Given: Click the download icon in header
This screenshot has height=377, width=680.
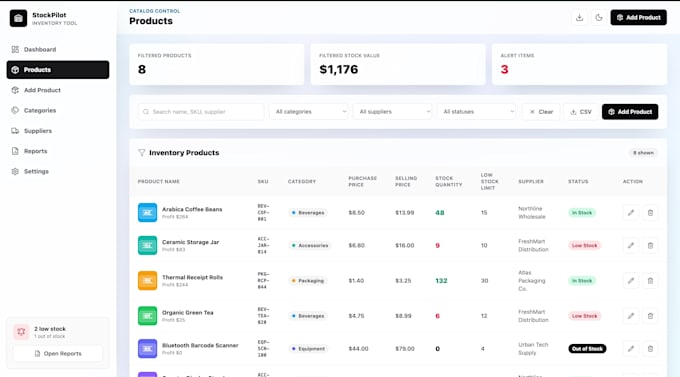Looking at the screenshot, I should [579, 17].
